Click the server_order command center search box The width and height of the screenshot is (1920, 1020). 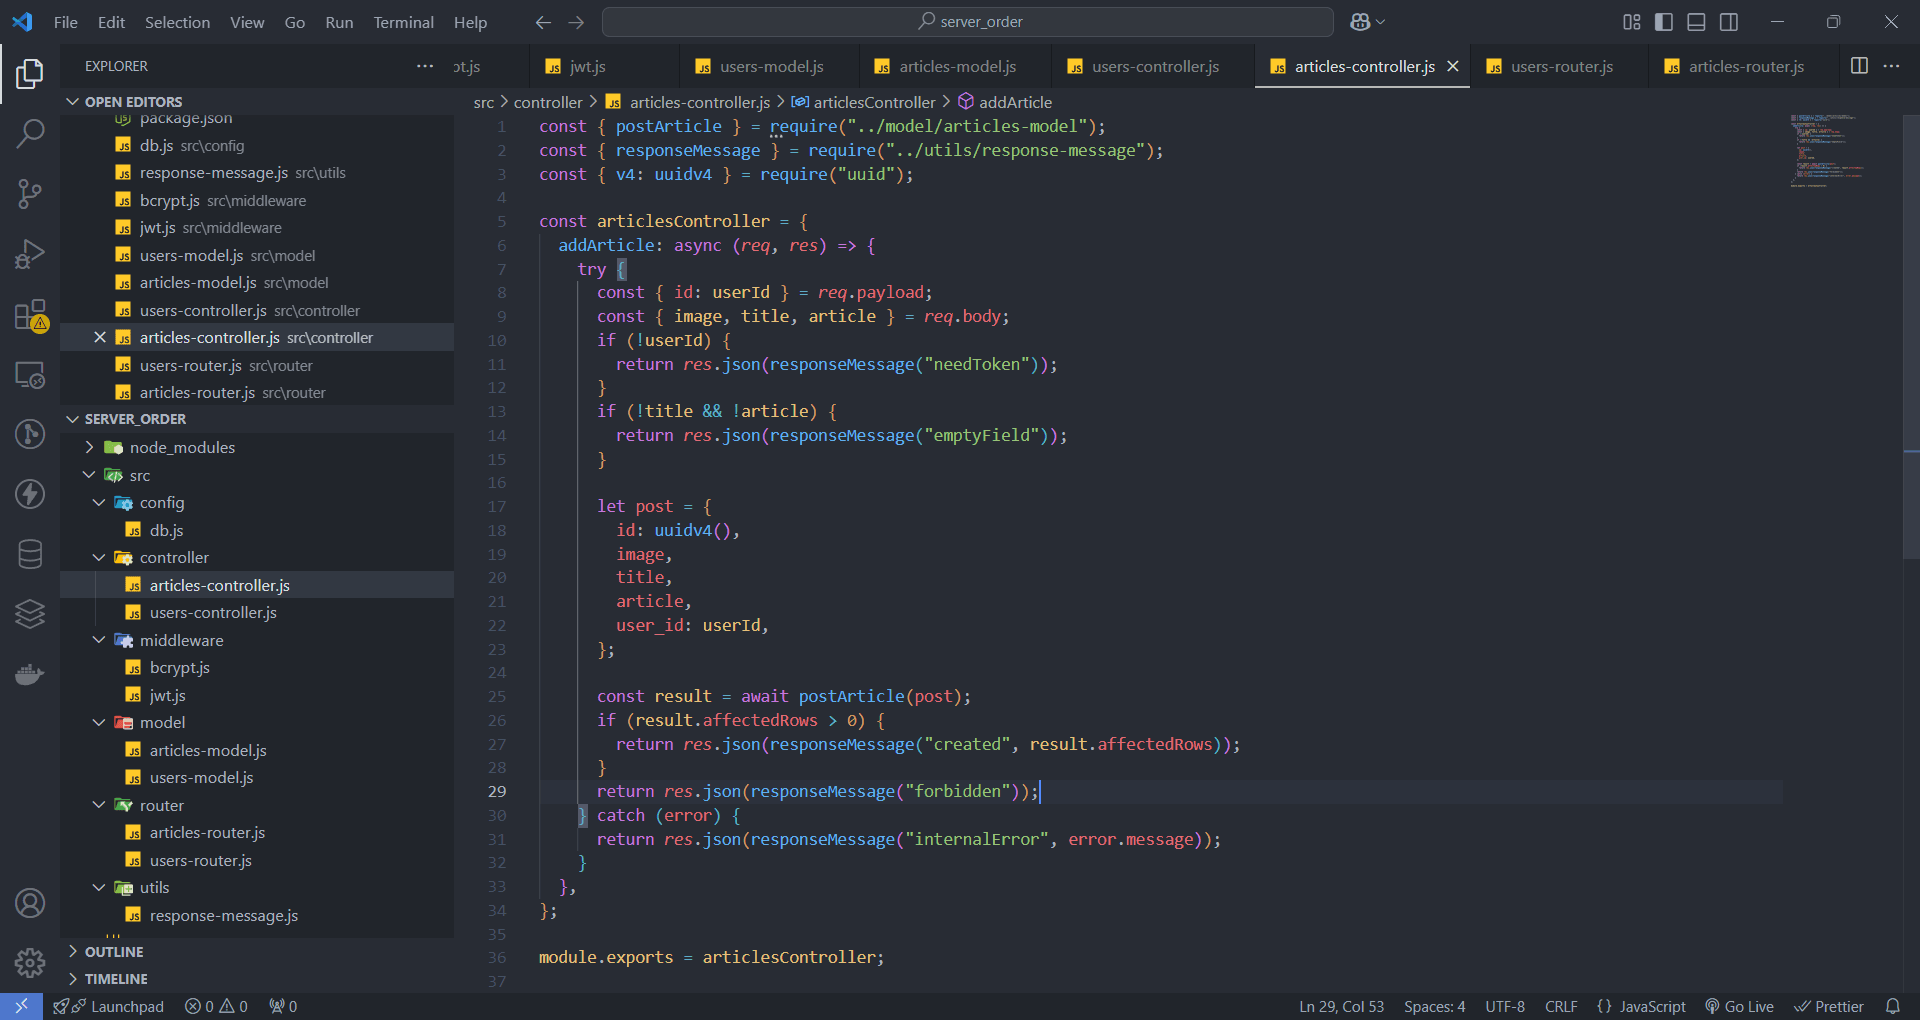point(968,22)
